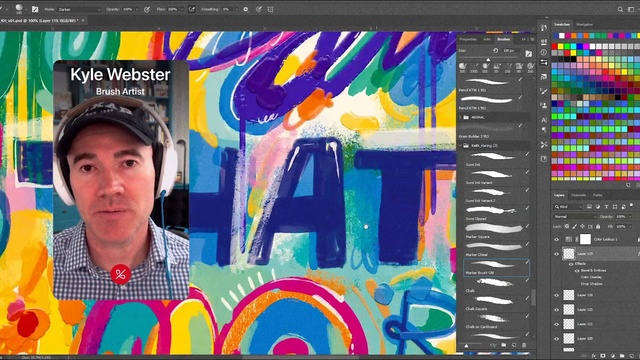Hide the bottom visible layer with eye icon

pyautogui.click(x=556, y=339)
